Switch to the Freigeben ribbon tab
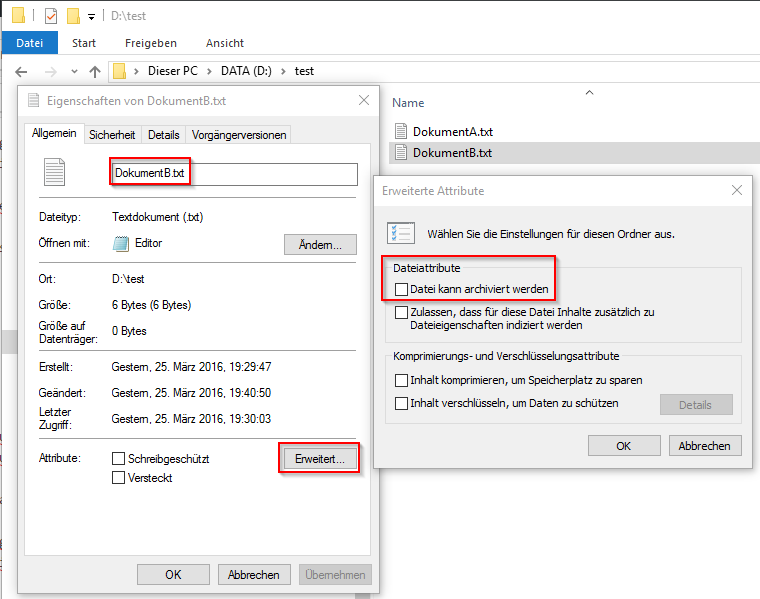760x599 pixels. click(151, 43)
